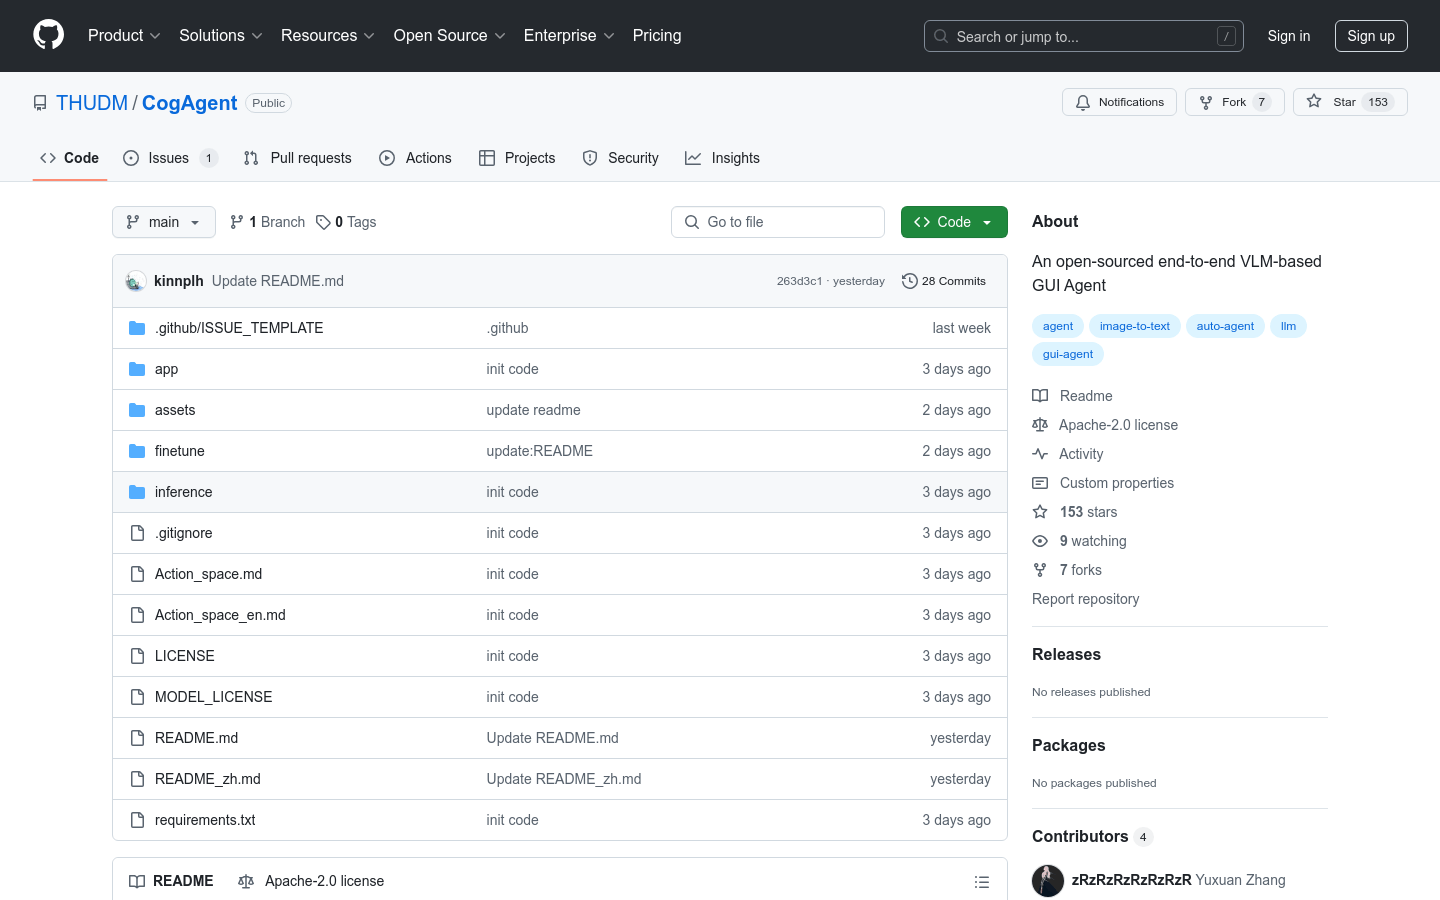Click the auto-agent topic tag
This screenshot has width=1440, height=900.
1225,326
